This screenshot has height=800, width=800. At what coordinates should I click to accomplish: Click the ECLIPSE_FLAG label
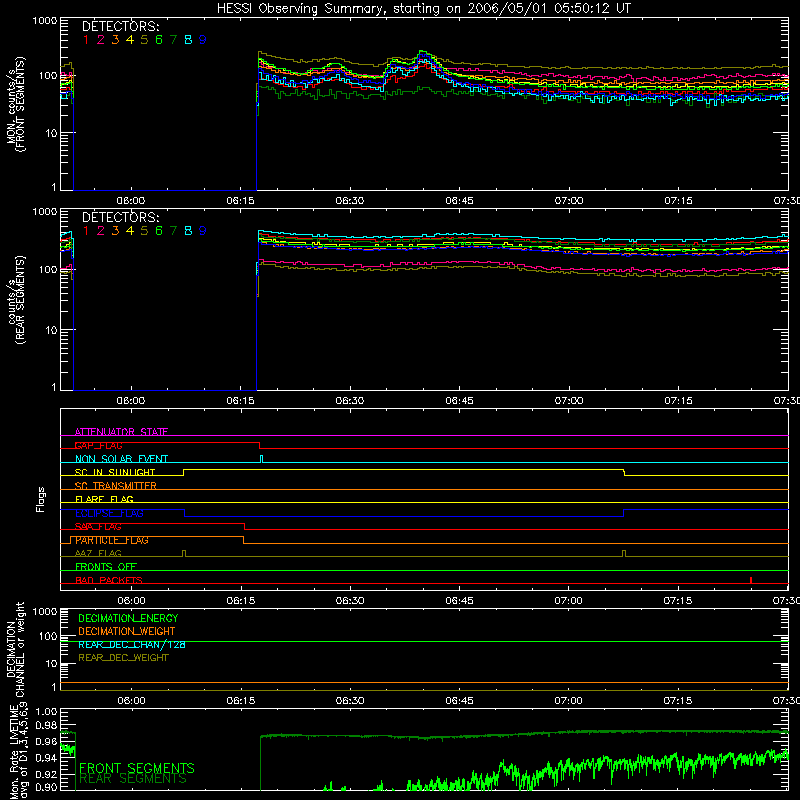(109, 513)
